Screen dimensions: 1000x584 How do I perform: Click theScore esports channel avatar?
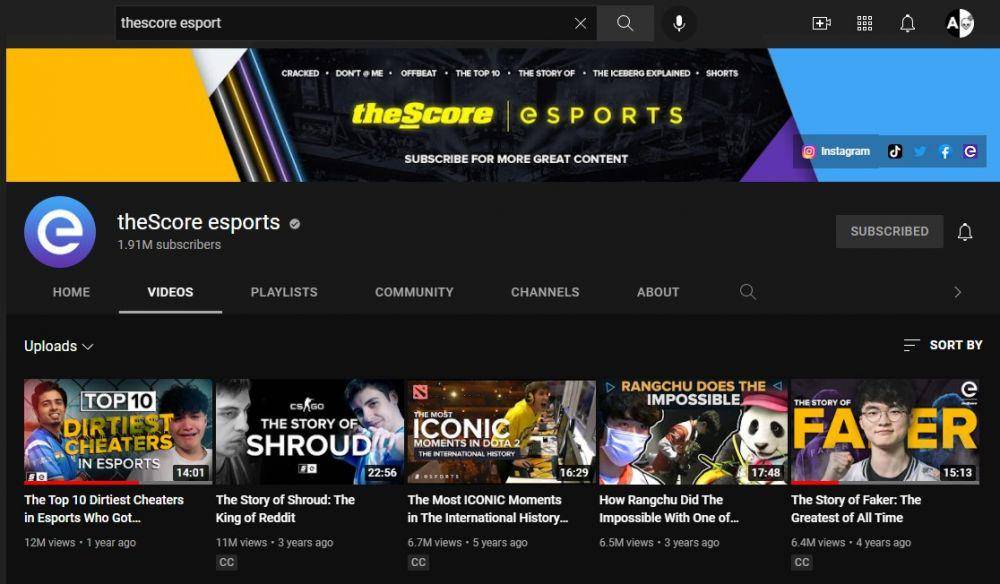click(60, 231)
